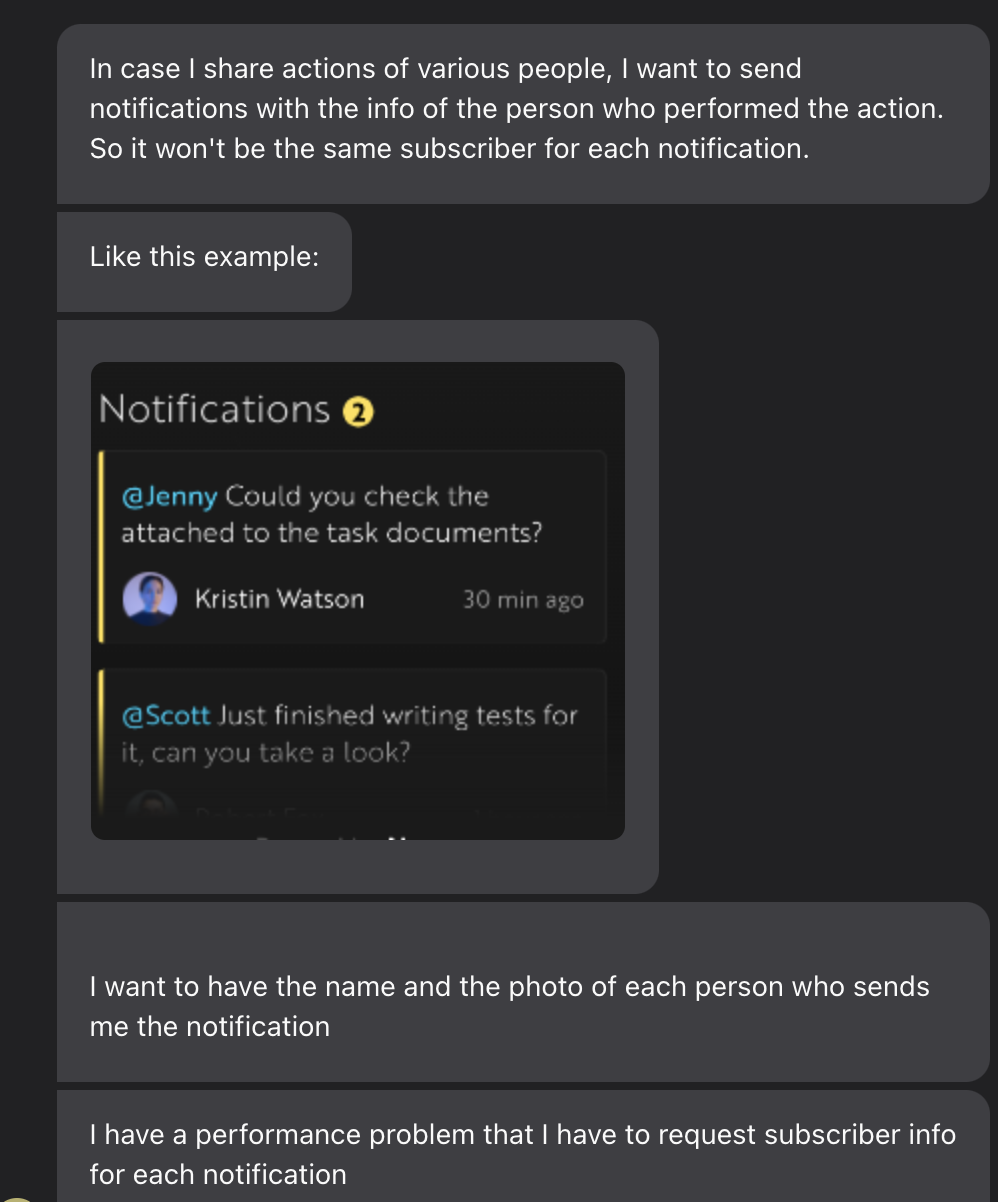Screen dimensions: 998x1202
Task: Open Kristin Watson's profile avatar
Action: [x=149, y=598]
